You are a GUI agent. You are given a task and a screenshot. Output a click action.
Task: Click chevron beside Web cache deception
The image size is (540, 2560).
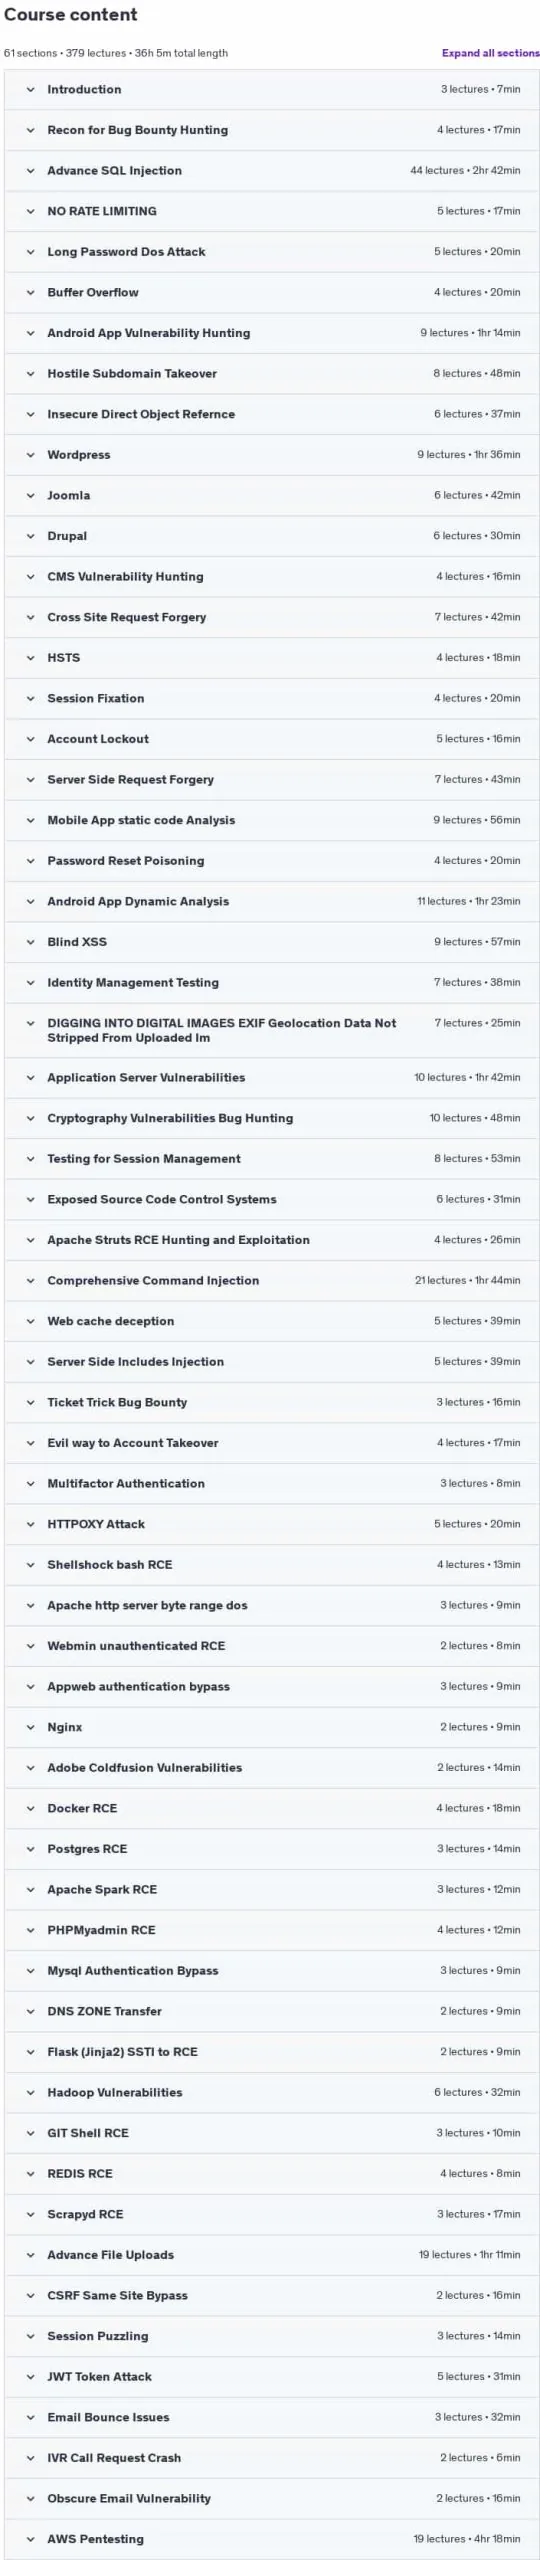point(30,1321)
